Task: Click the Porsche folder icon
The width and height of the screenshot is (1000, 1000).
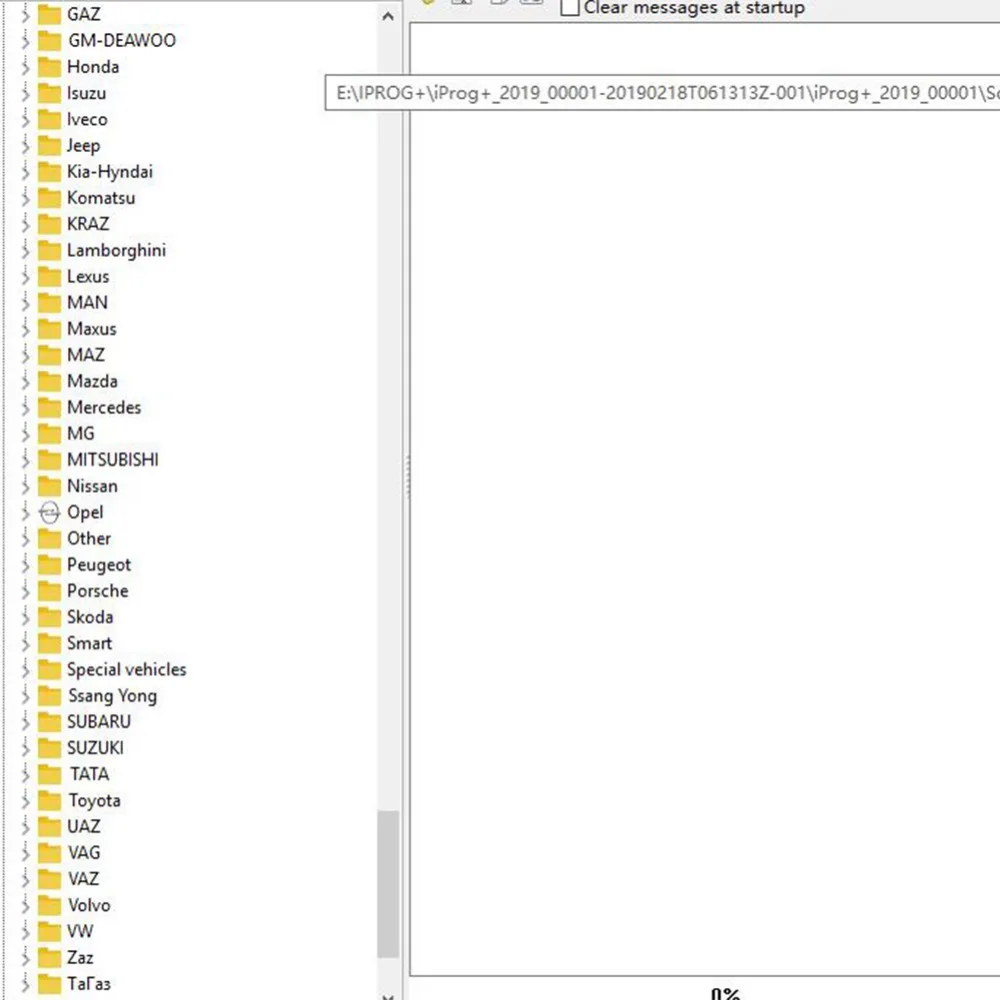Action: click(49, 590)
